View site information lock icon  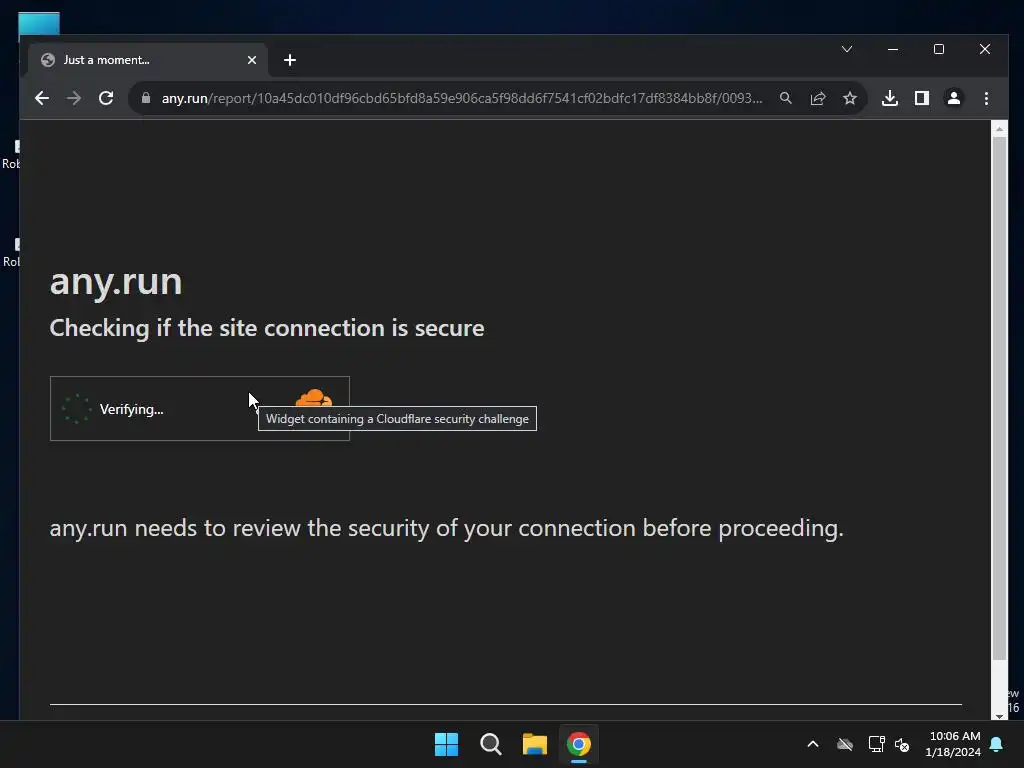[146, 98]
